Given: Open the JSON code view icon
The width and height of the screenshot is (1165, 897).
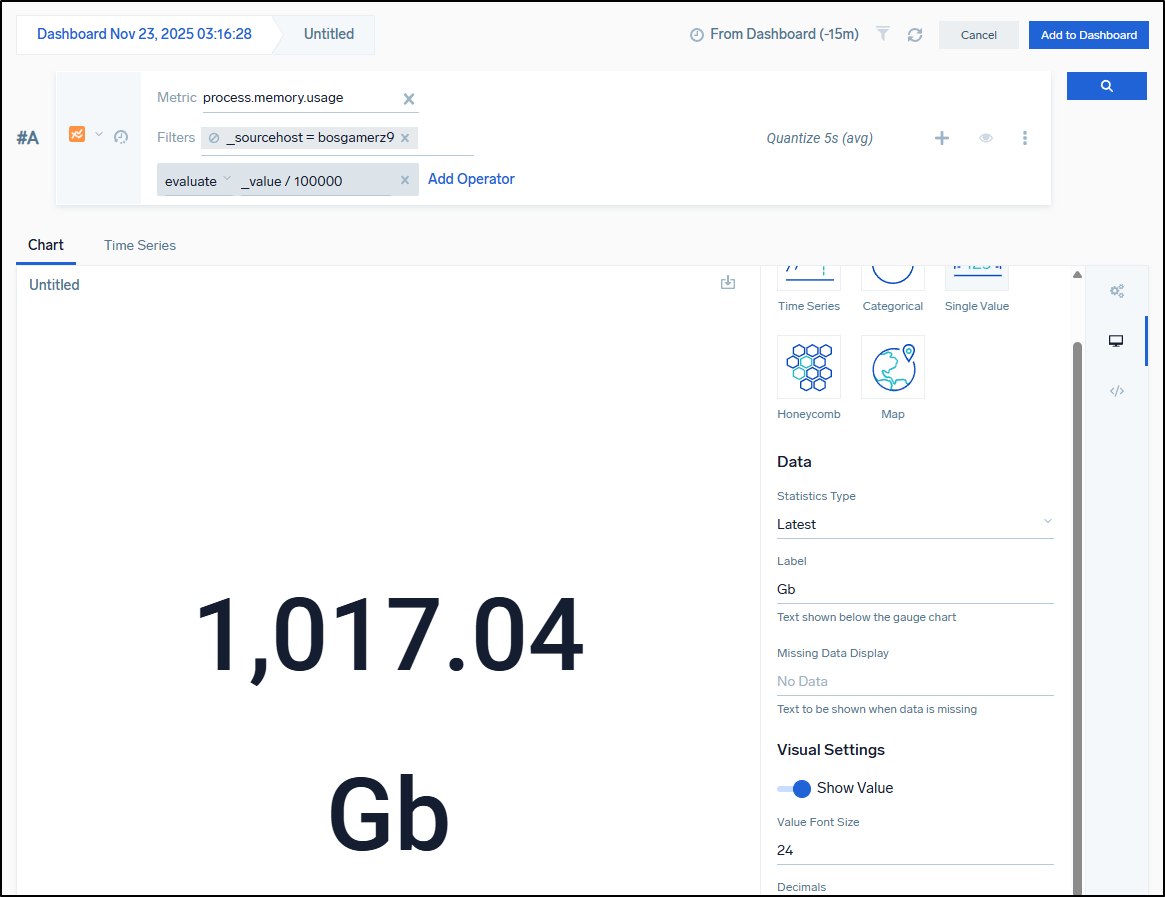Looking at the screenshot, I should pos(1116,391).
